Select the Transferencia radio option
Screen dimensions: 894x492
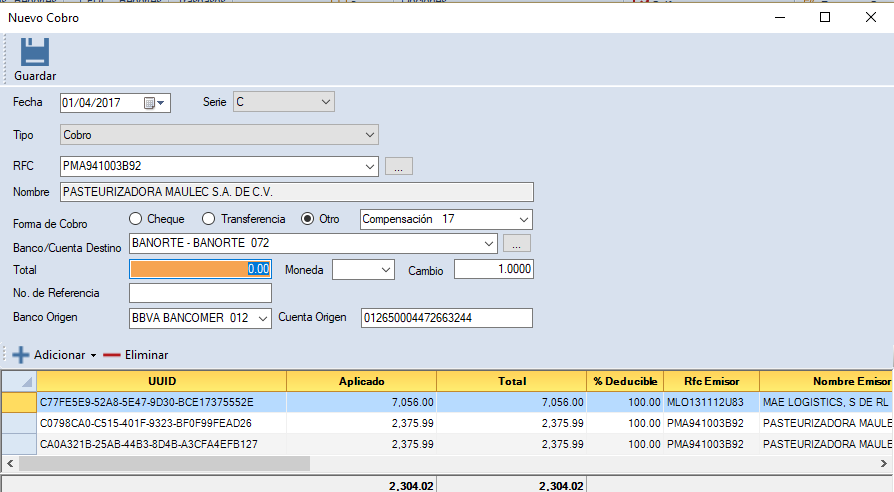tap(209, 219)
